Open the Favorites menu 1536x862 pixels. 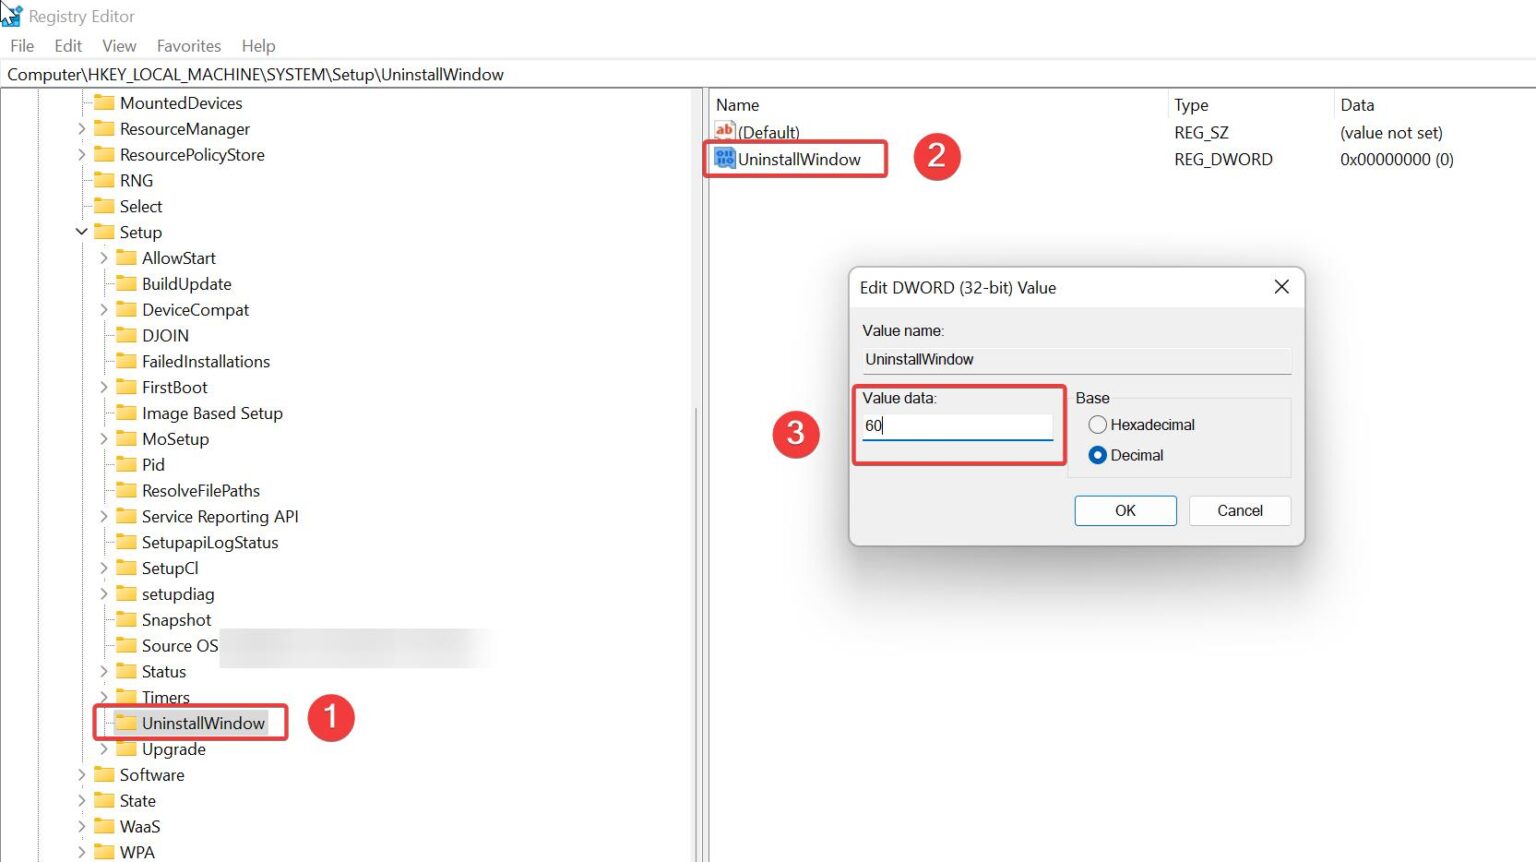[189, 45]
